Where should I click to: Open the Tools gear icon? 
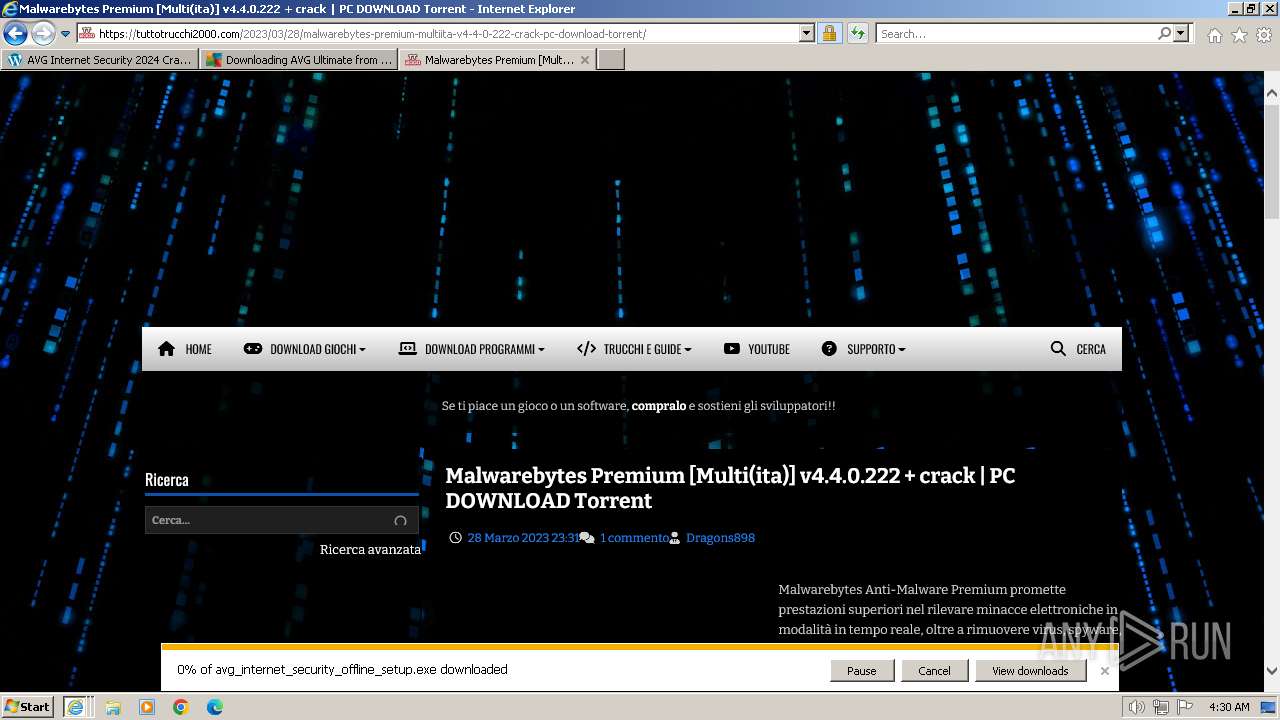1264,35
